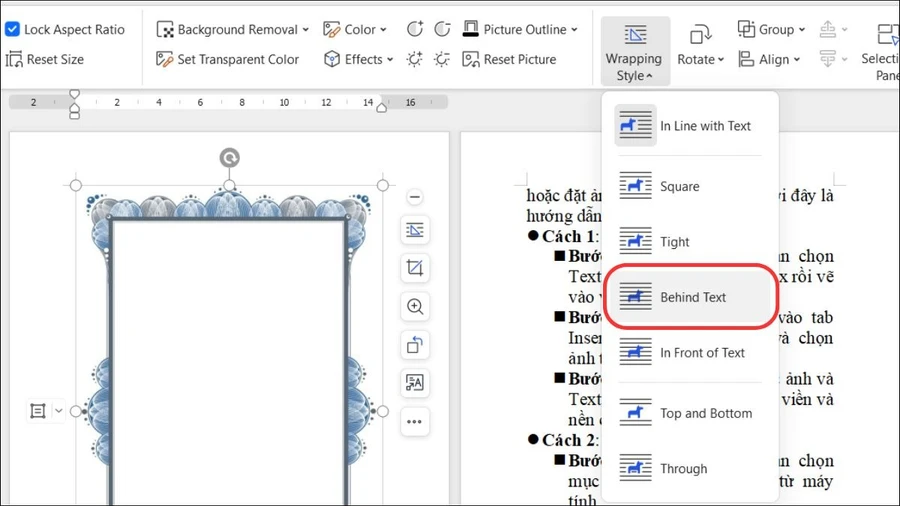Click the right indent ruler marker
900x506 pixels.
pyautogui.click(x=382, y=107)
